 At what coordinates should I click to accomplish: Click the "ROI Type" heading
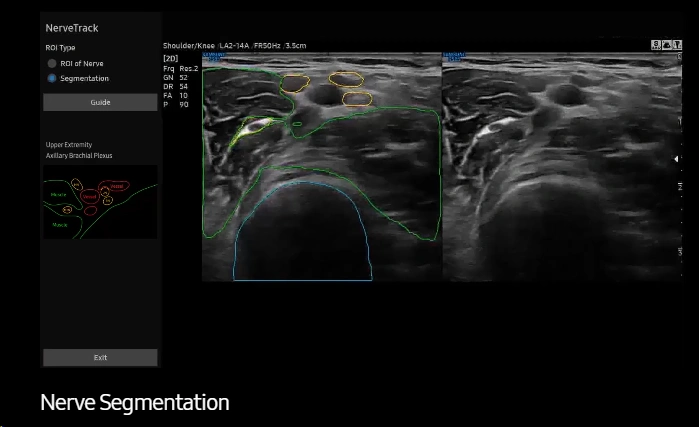[x=60, y=48]
